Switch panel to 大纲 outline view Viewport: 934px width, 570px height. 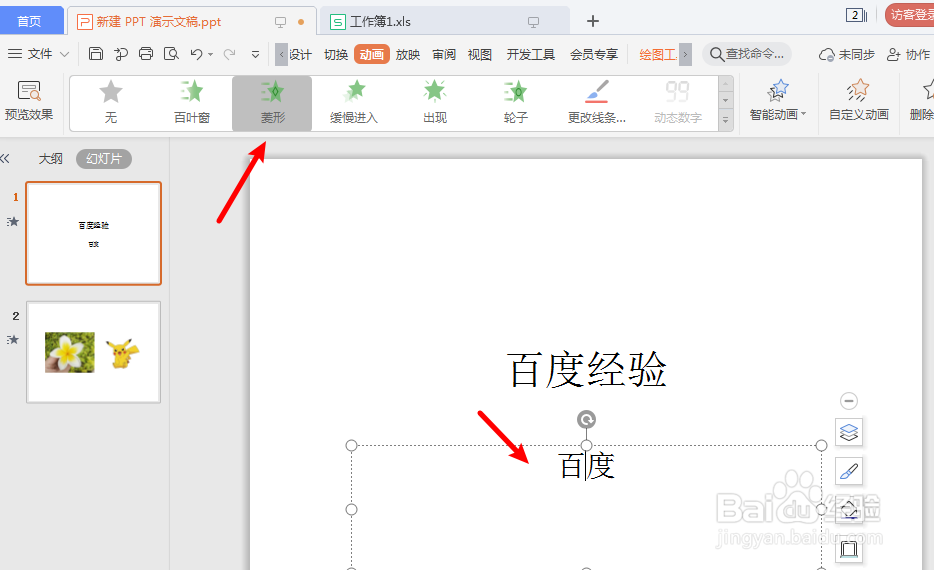pos(51,158)
